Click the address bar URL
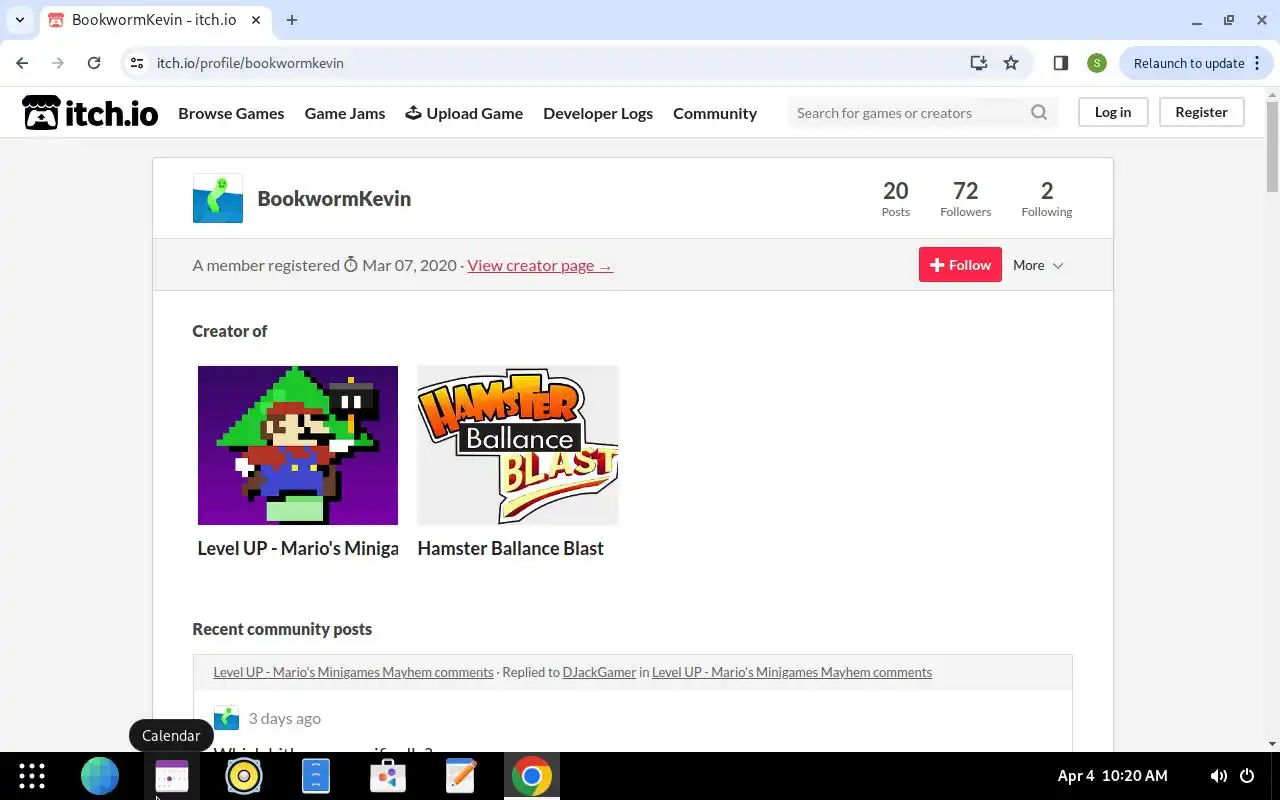 tap(250, 63)
